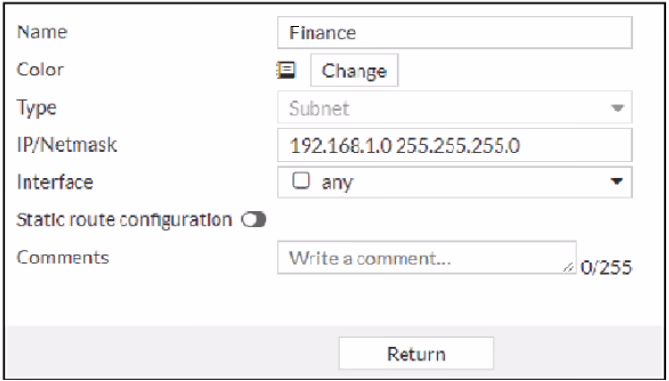This screenshot has height=381, width=669.
Task: Click the 'Write a comment...' text area
Action: 427,258
